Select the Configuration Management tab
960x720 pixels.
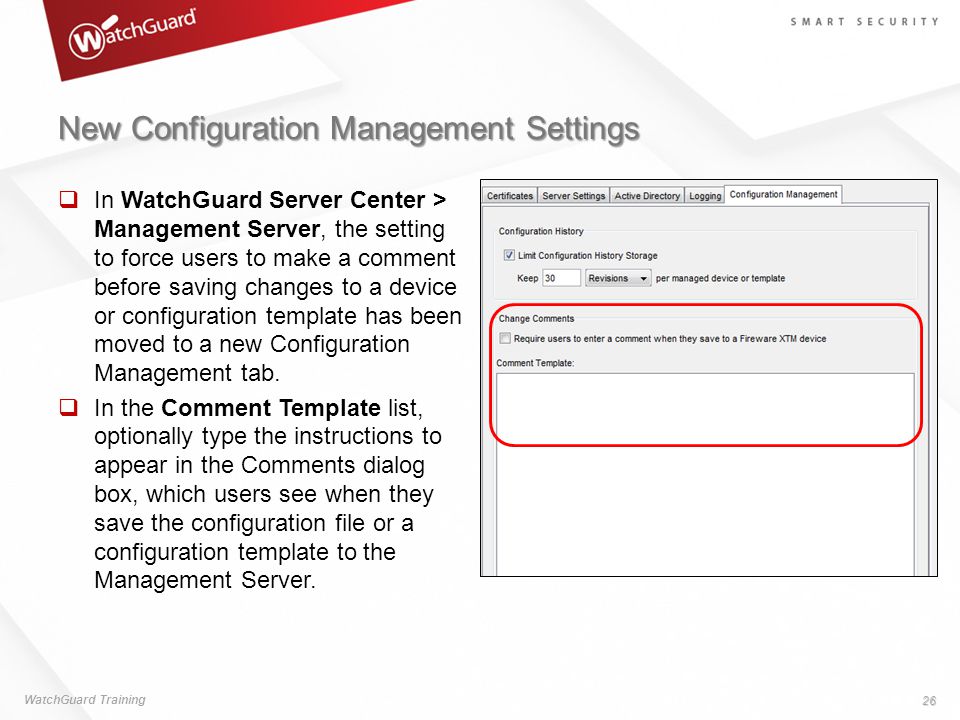783,194
